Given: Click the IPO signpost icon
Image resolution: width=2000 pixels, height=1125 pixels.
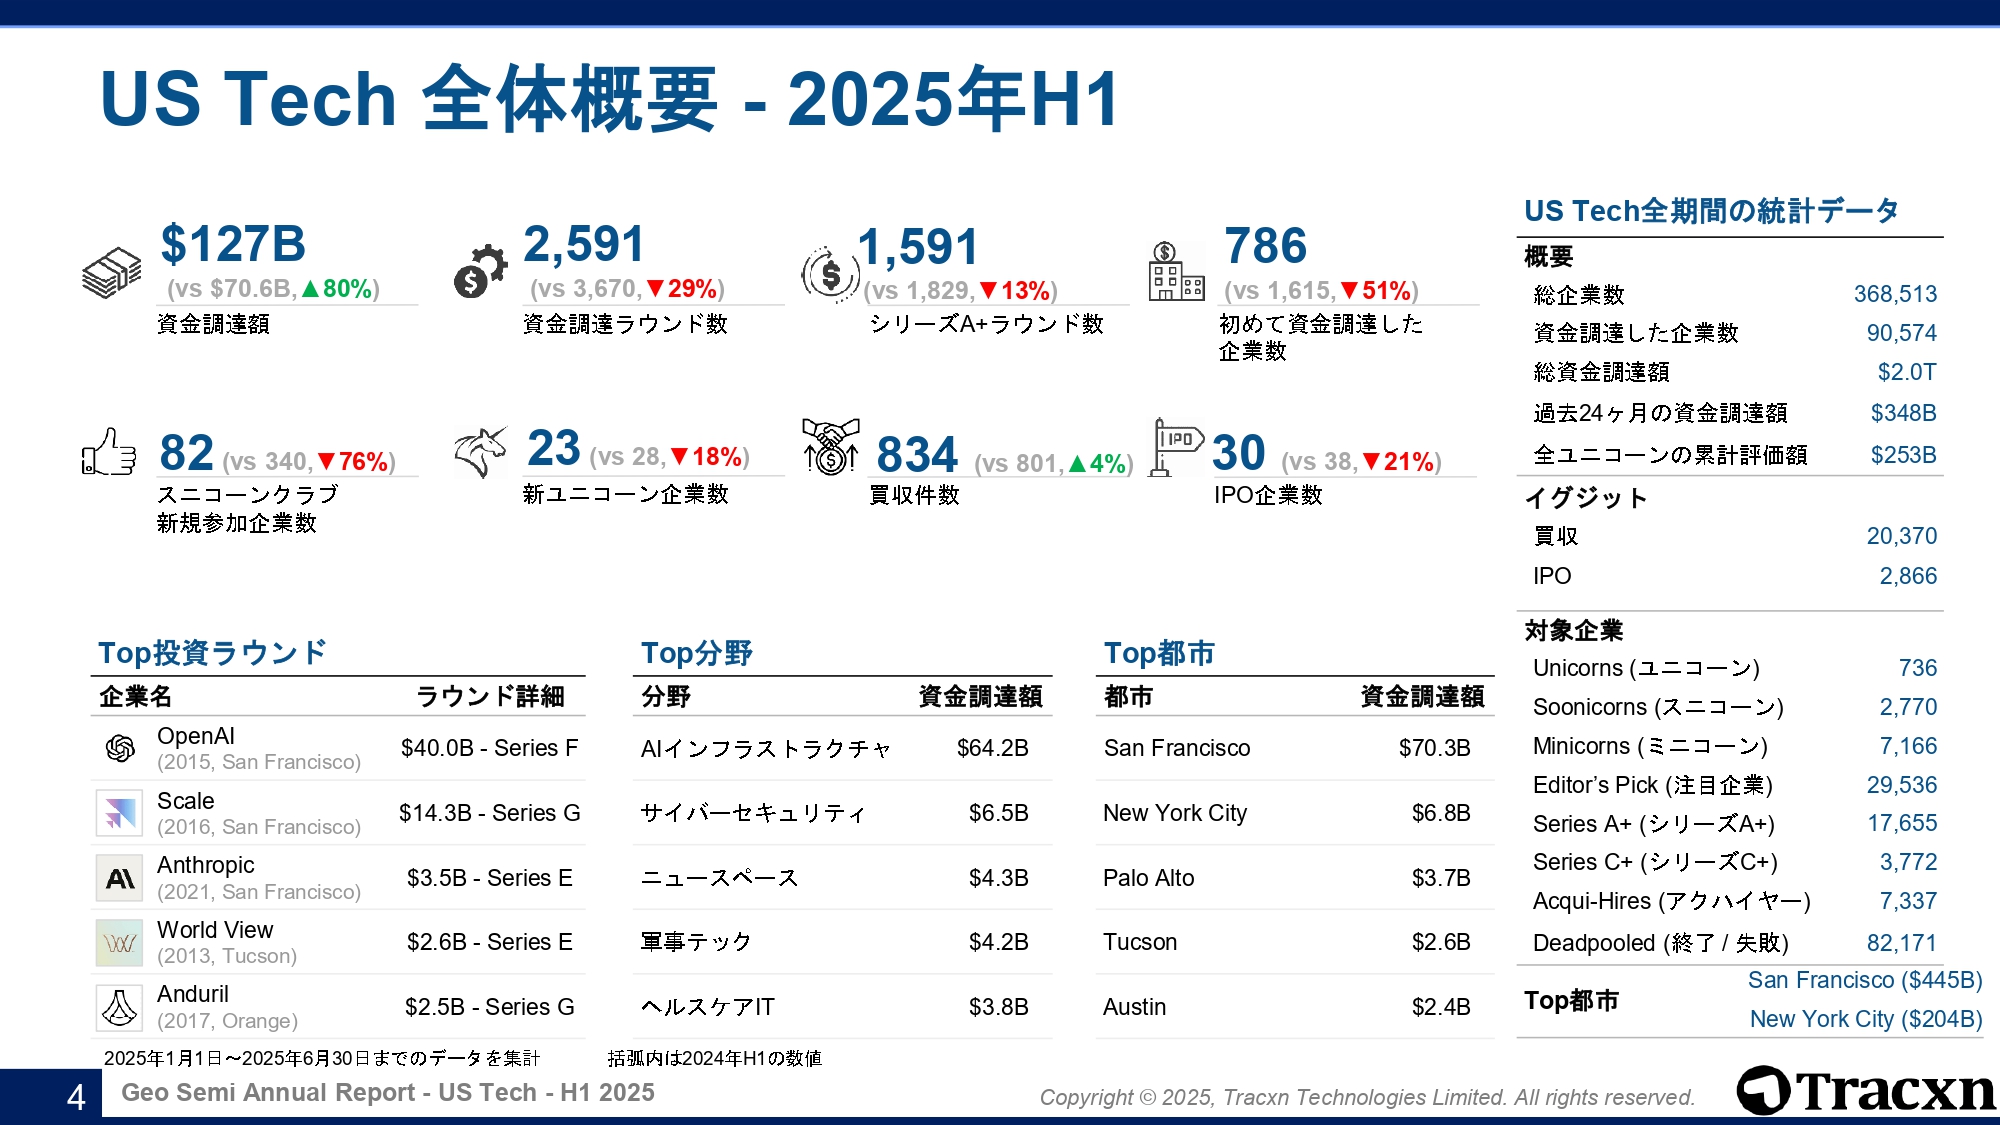Looking at the screenshot, I should [x=1175, y=447].
